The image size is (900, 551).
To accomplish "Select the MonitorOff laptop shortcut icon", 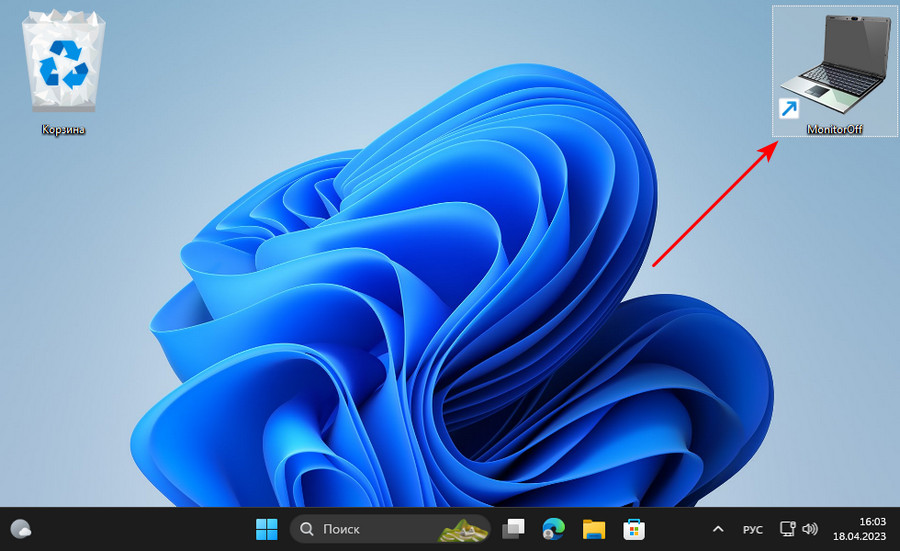I will pyautogui.click(x=835, y=62).
